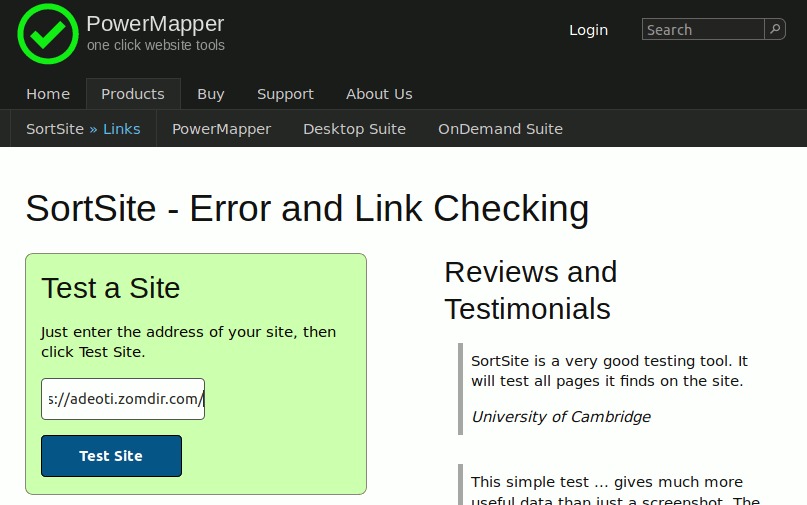Go to the Home menu item

pyautogui.click(x=48, y=94)
